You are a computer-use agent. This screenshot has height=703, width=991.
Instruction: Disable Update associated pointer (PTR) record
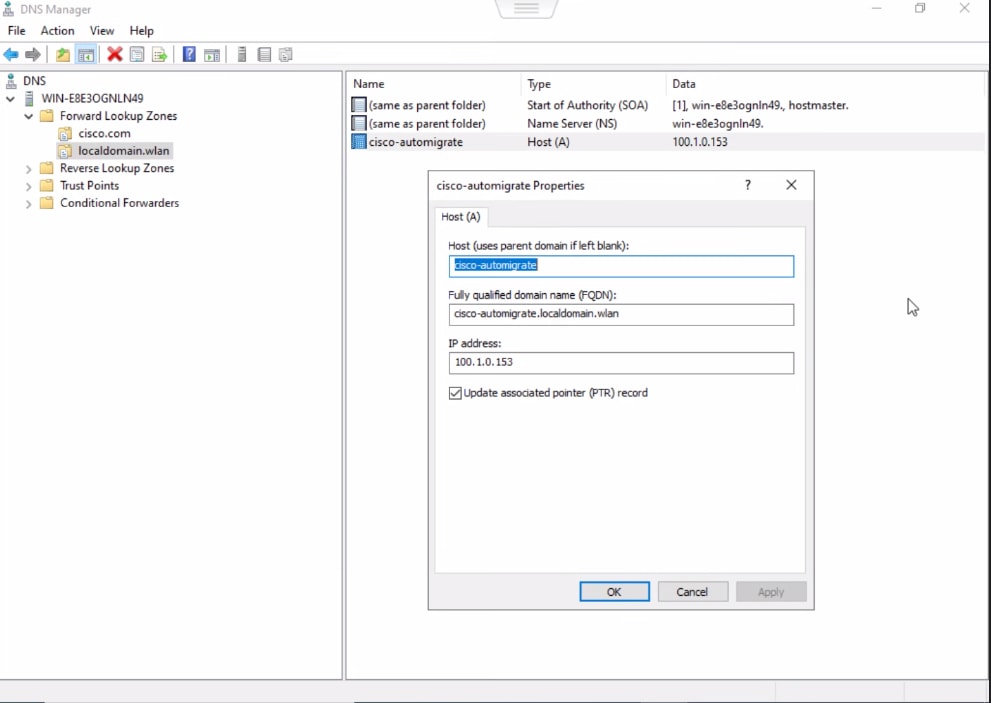[456, 392]
